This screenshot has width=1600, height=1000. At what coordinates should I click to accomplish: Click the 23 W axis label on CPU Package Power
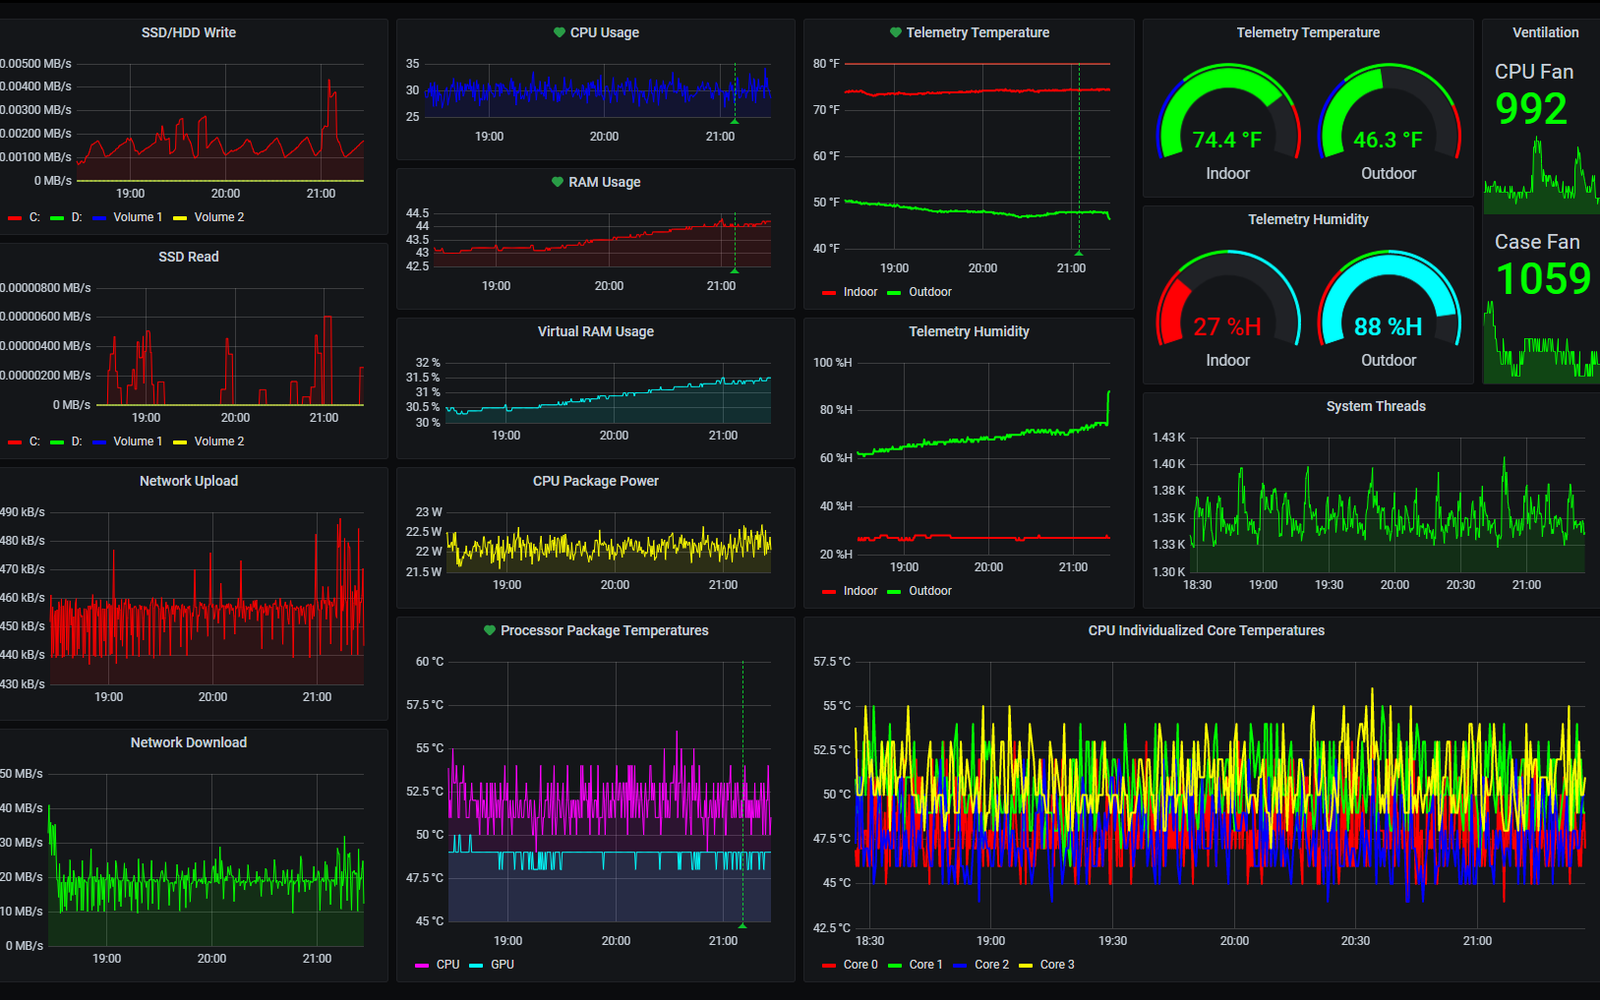click(x=429, y=512)
